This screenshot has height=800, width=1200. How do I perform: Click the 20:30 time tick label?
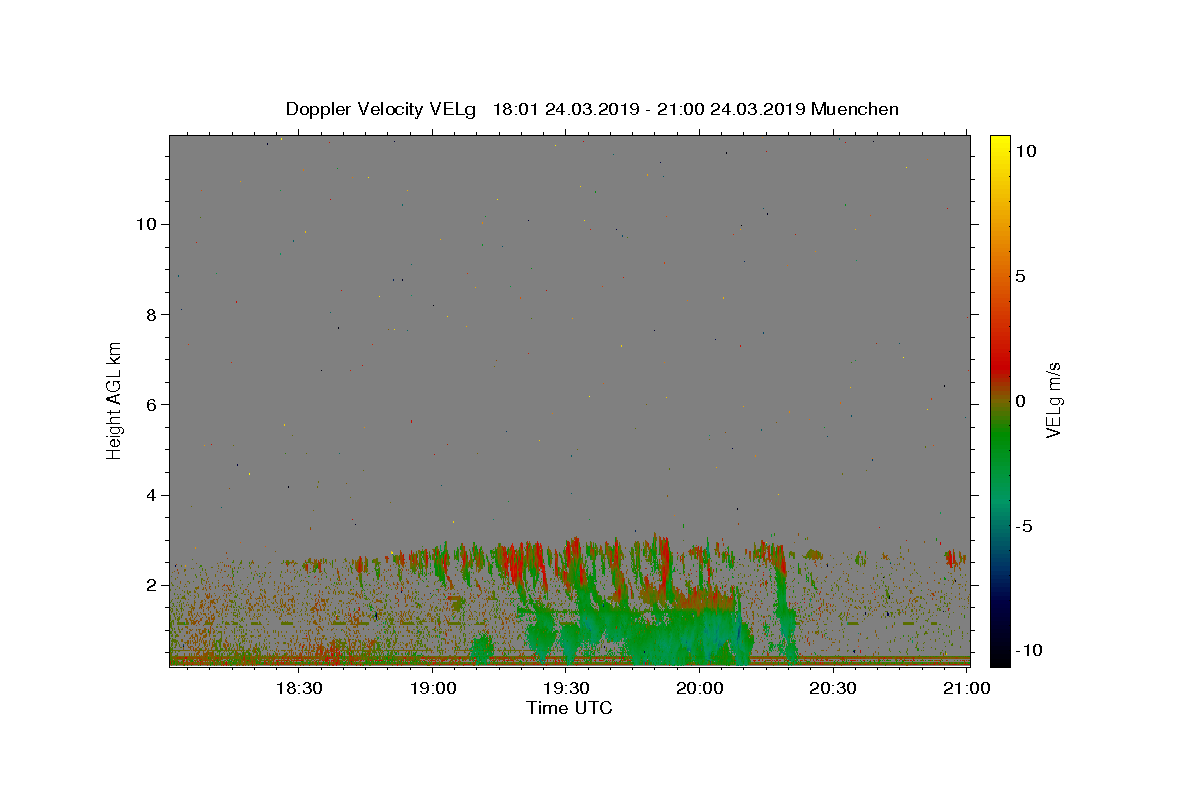[x=833, y=688]
